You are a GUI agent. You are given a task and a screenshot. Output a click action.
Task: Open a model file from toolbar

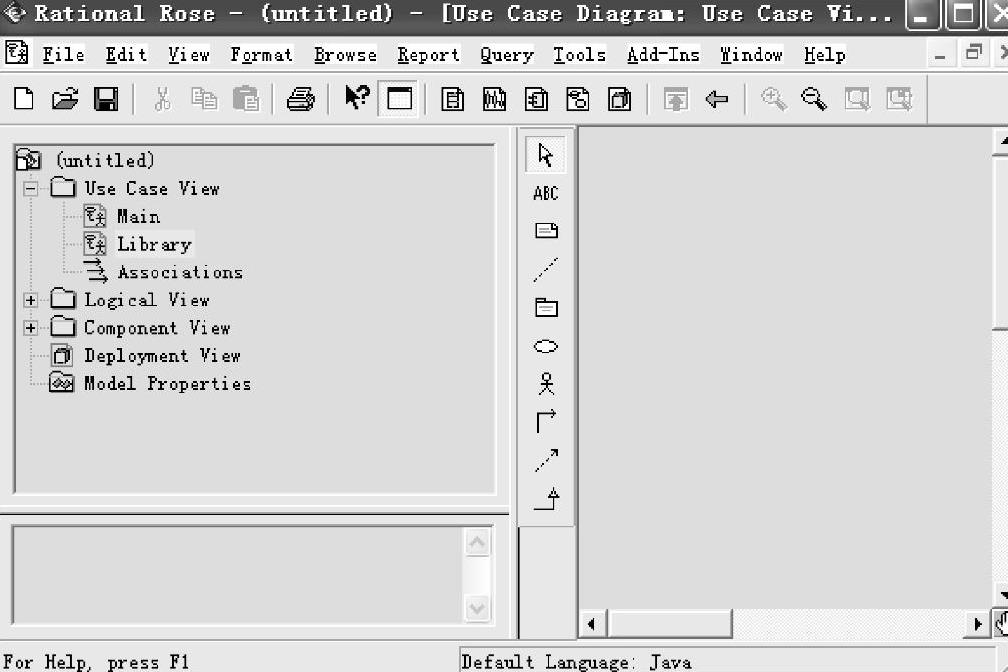65,99
